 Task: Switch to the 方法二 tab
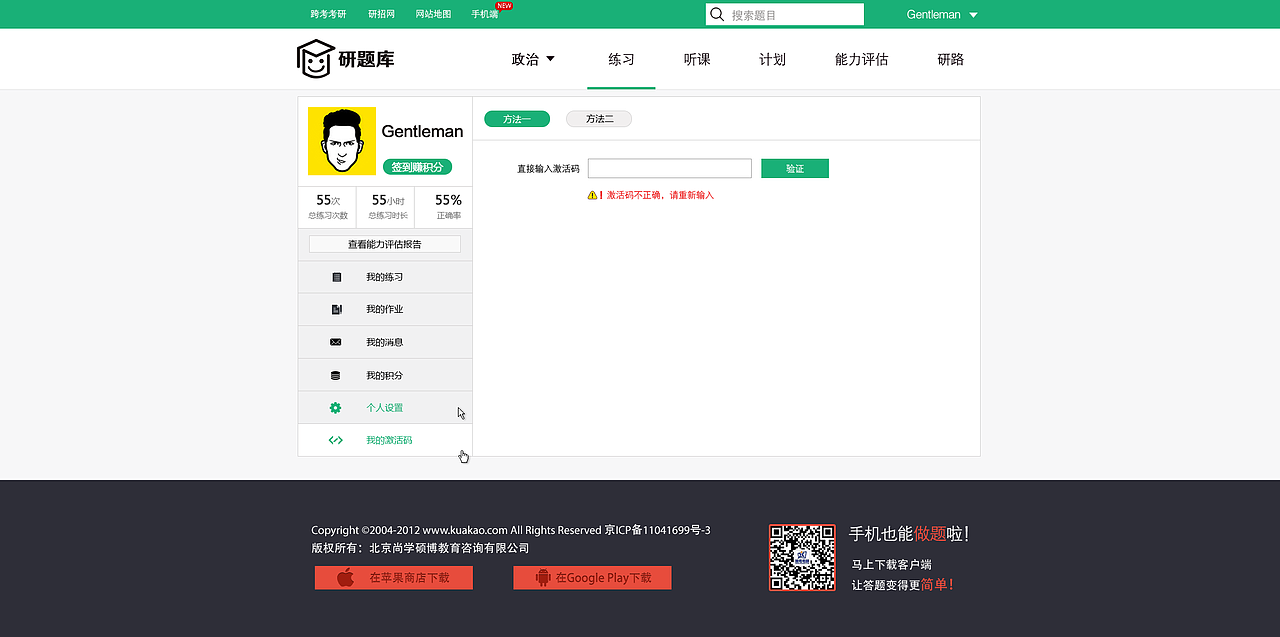coord(598,118)
